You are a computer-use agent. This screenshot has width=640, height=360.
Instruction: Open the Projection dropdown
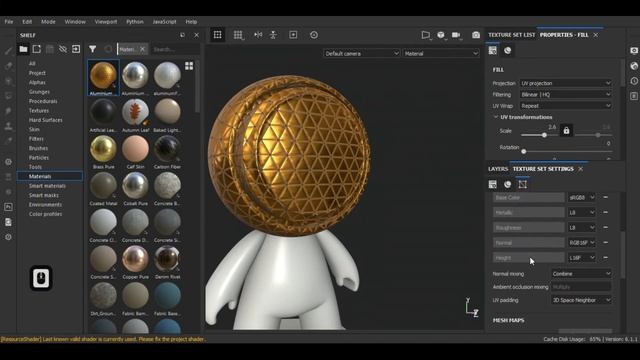pyautogui.click(x=566, y=83)
